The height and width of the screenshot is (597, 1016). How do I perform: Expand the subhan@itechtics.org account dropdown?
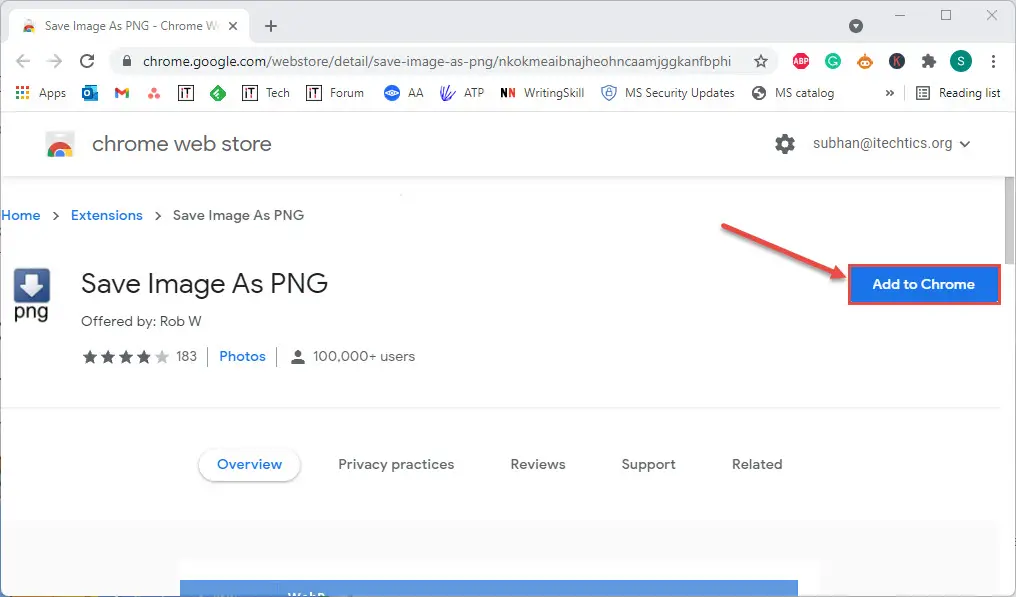[x=892, y=143]
